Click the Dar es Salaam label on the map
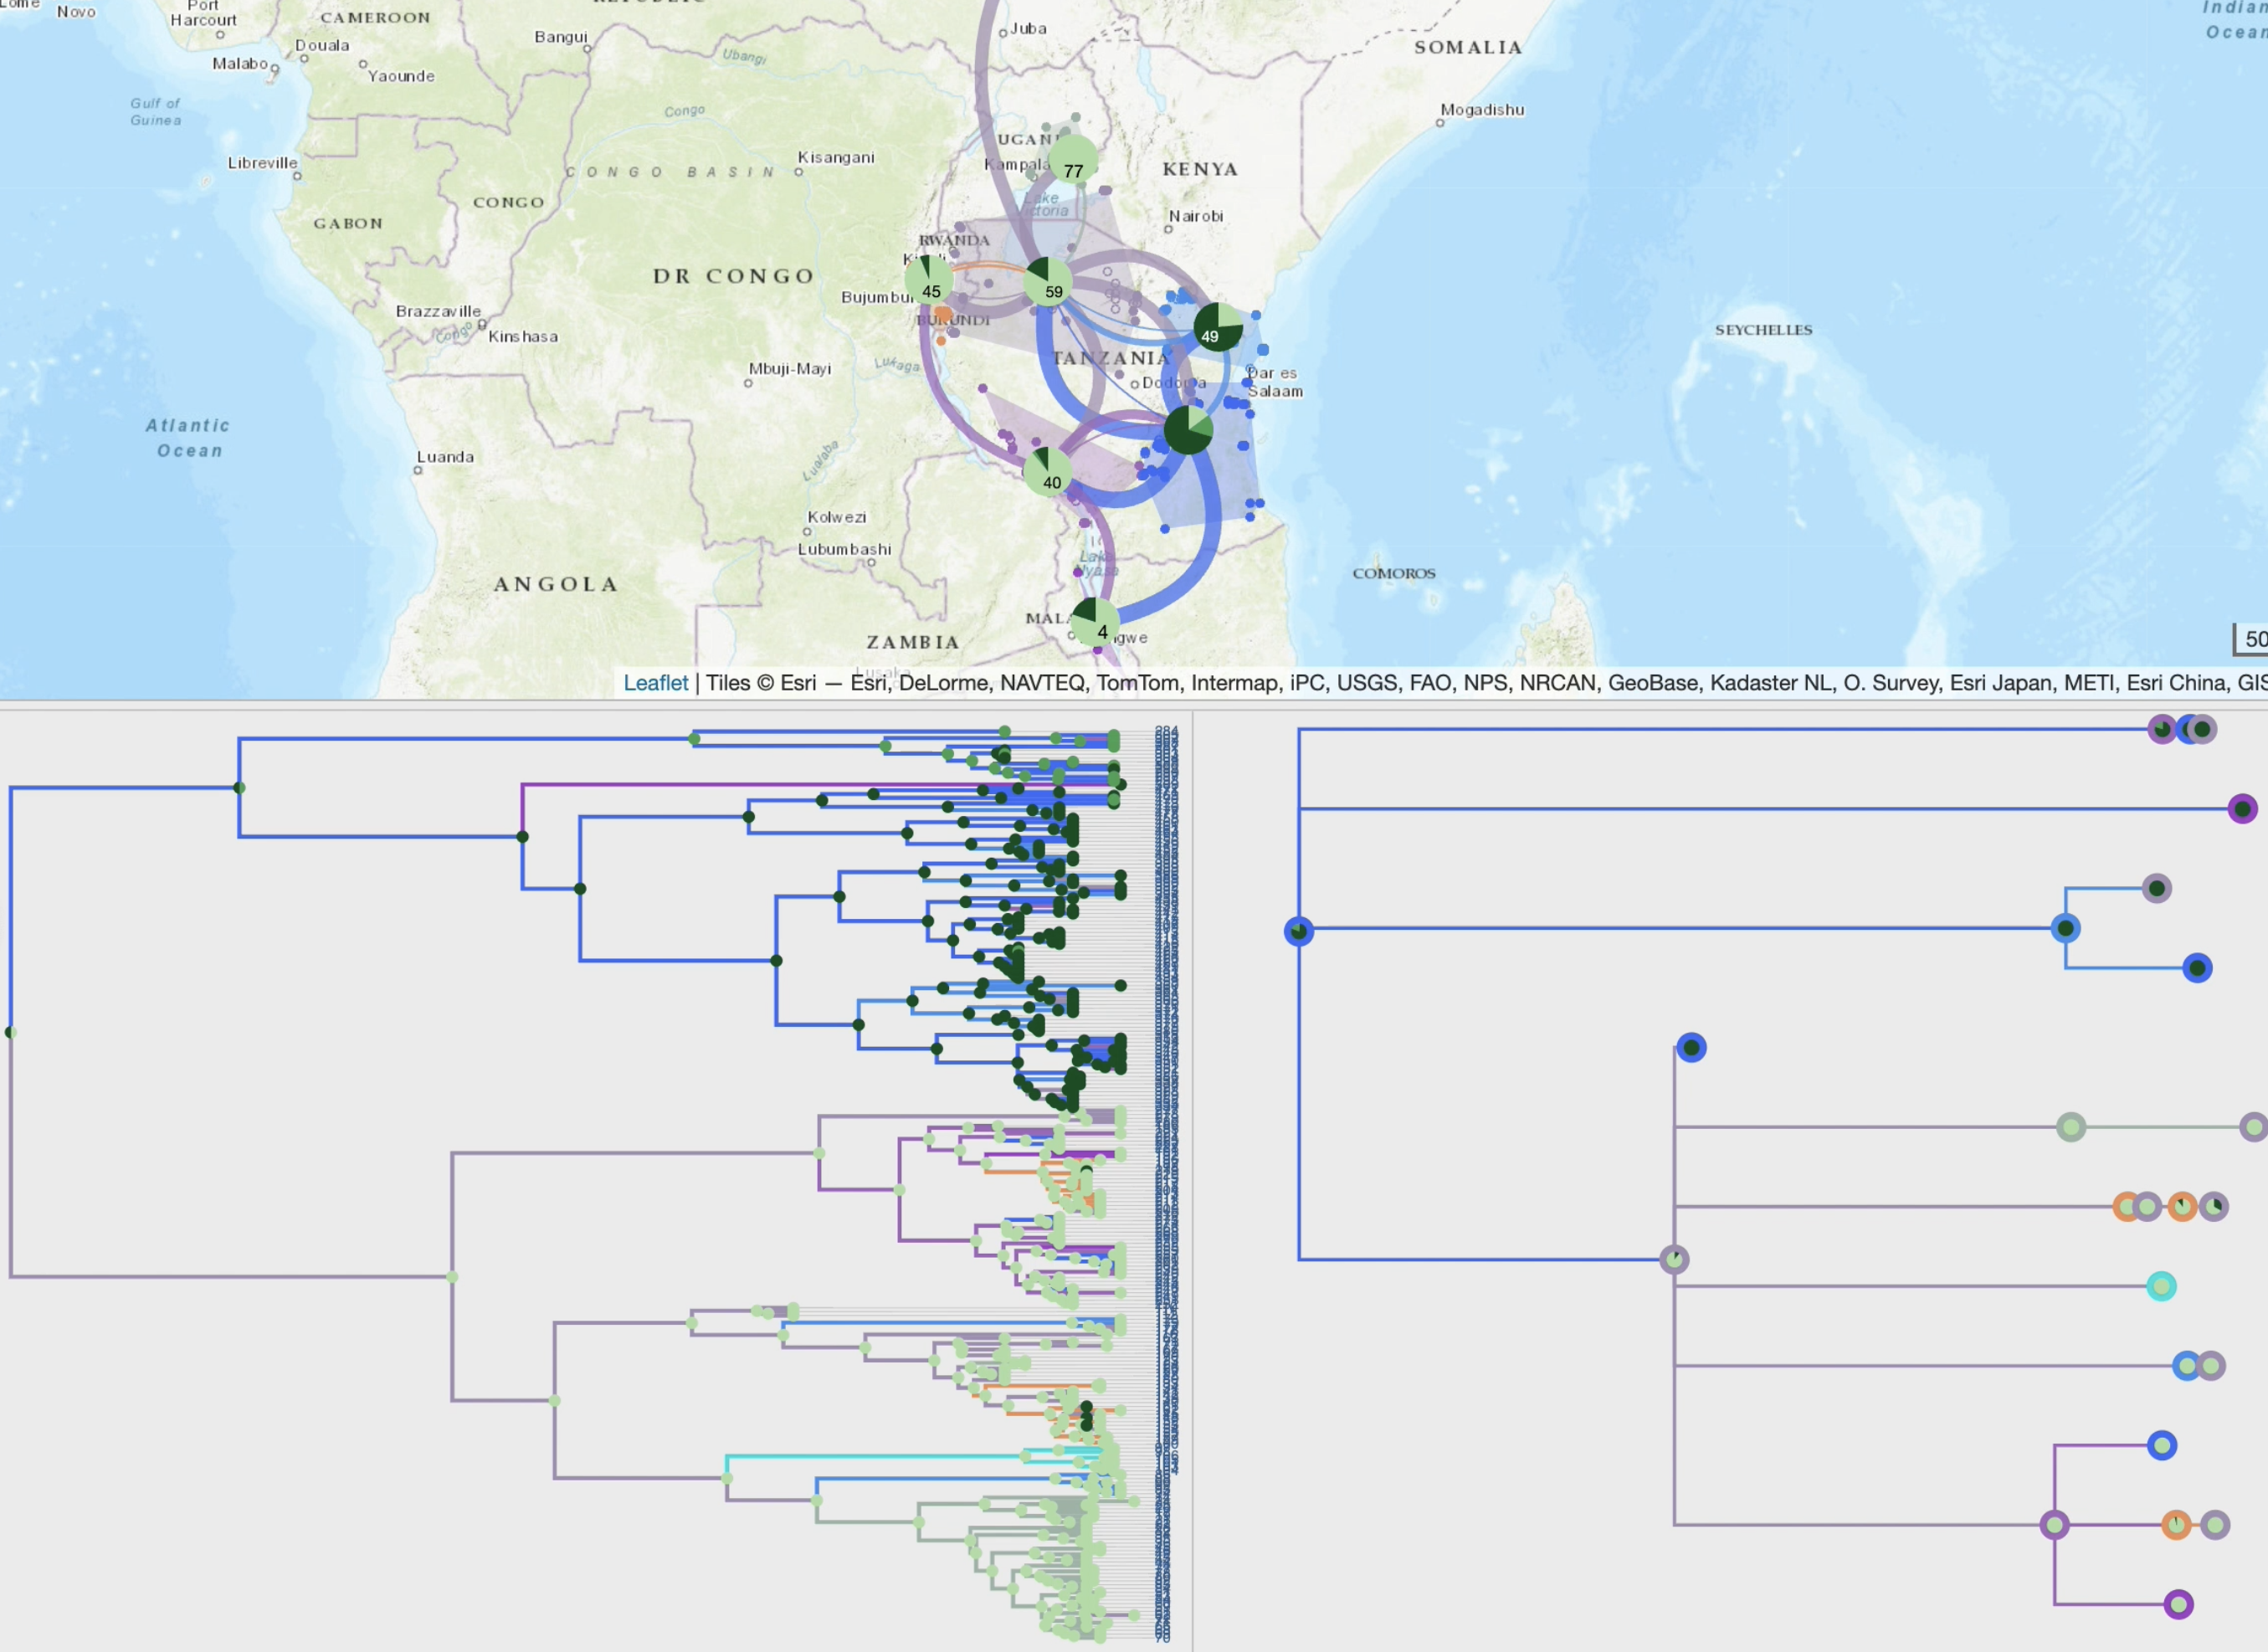Viewport: 2268px width, 1652px height. [x=1275, y=382]
